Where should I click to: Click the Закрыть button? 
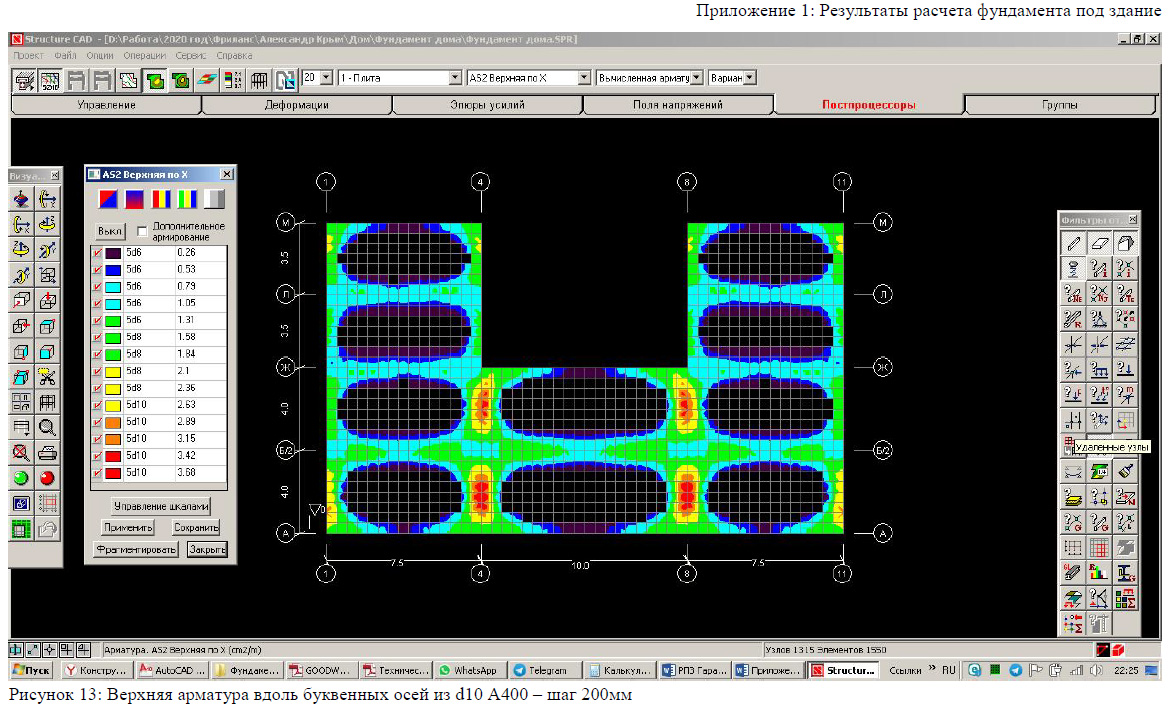(x=207, y=550)
